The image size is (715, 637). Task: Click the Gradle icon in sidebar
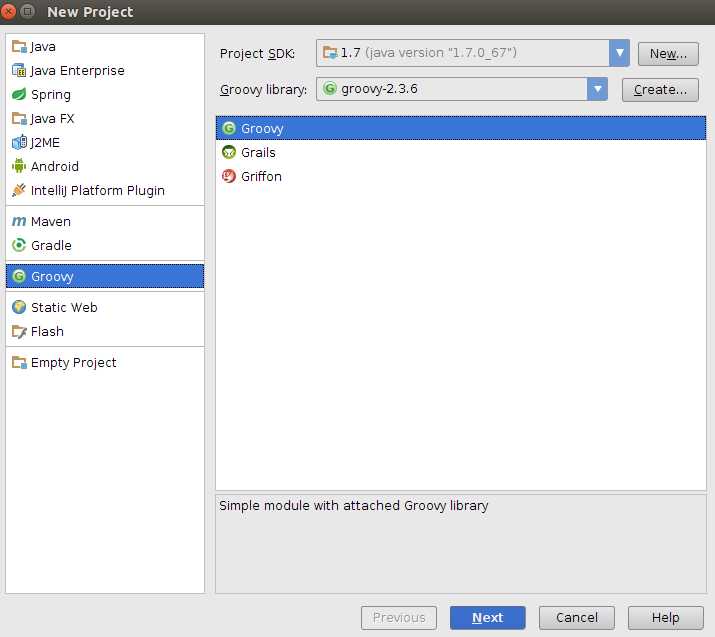coord(19,245)
